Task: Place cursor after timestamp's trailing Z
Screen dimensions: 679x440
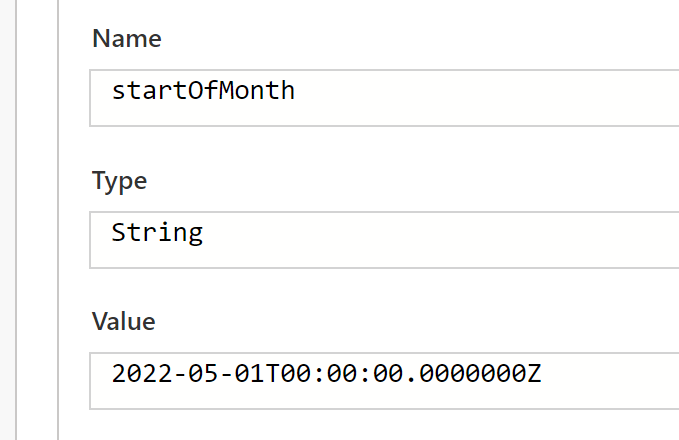Action: (x=543, y=375)
